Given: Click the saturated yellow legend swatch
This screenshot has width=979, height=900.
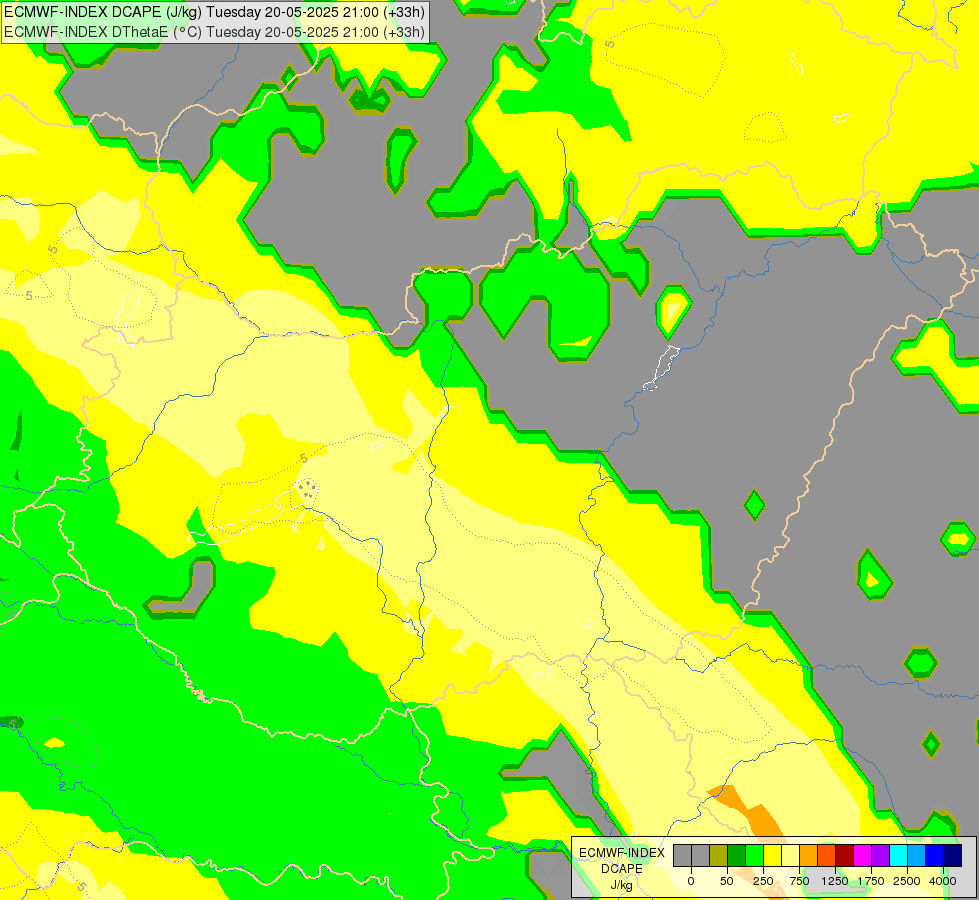Looking at the screenshot, I should click(772, 855).
